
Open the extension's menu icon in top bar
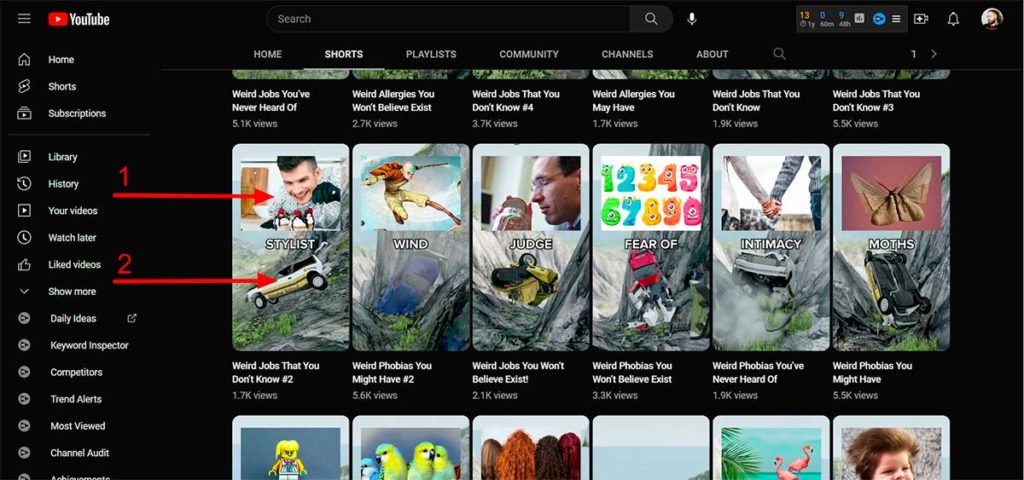click(896, 19)
